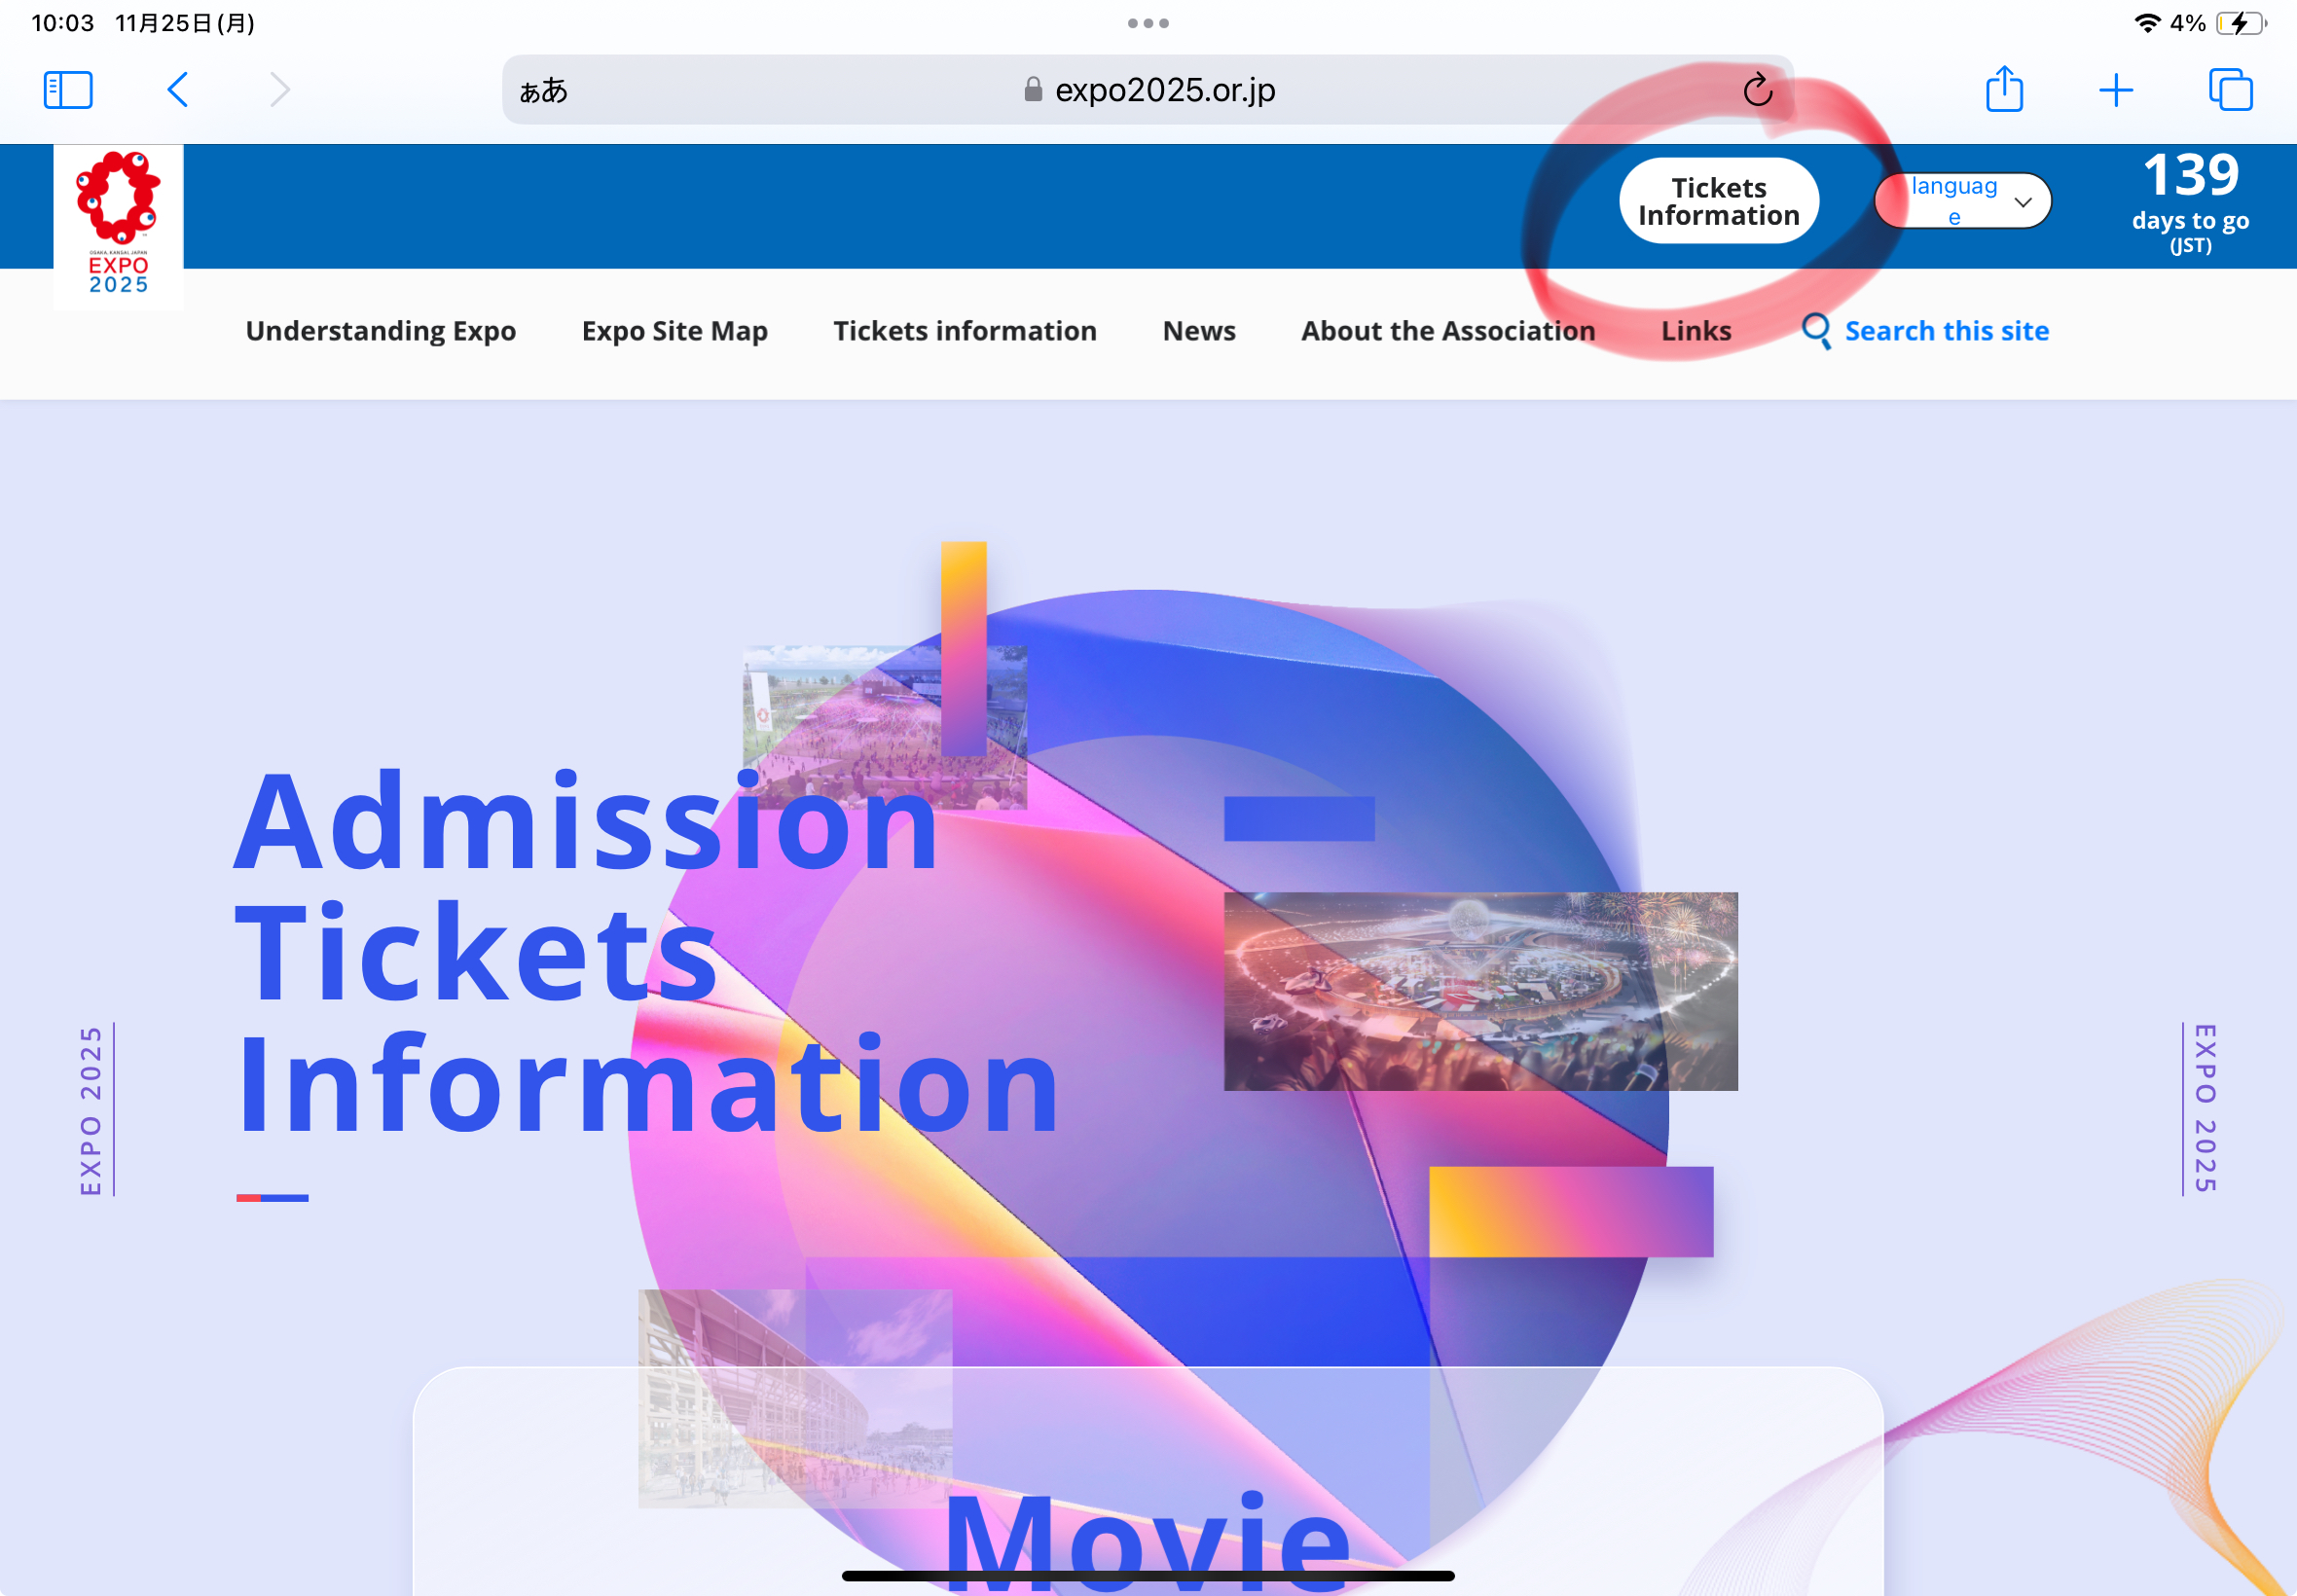Reload the expo2025.or.jp page

1757,90
